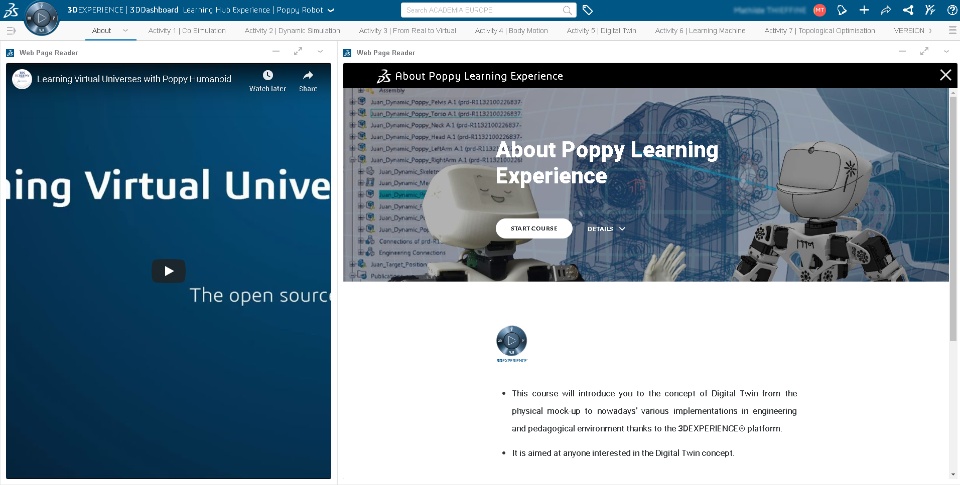Viewport: 960px width, 485px height.
Task: Click left Web Page Reader widget icon
Action: 10,53
